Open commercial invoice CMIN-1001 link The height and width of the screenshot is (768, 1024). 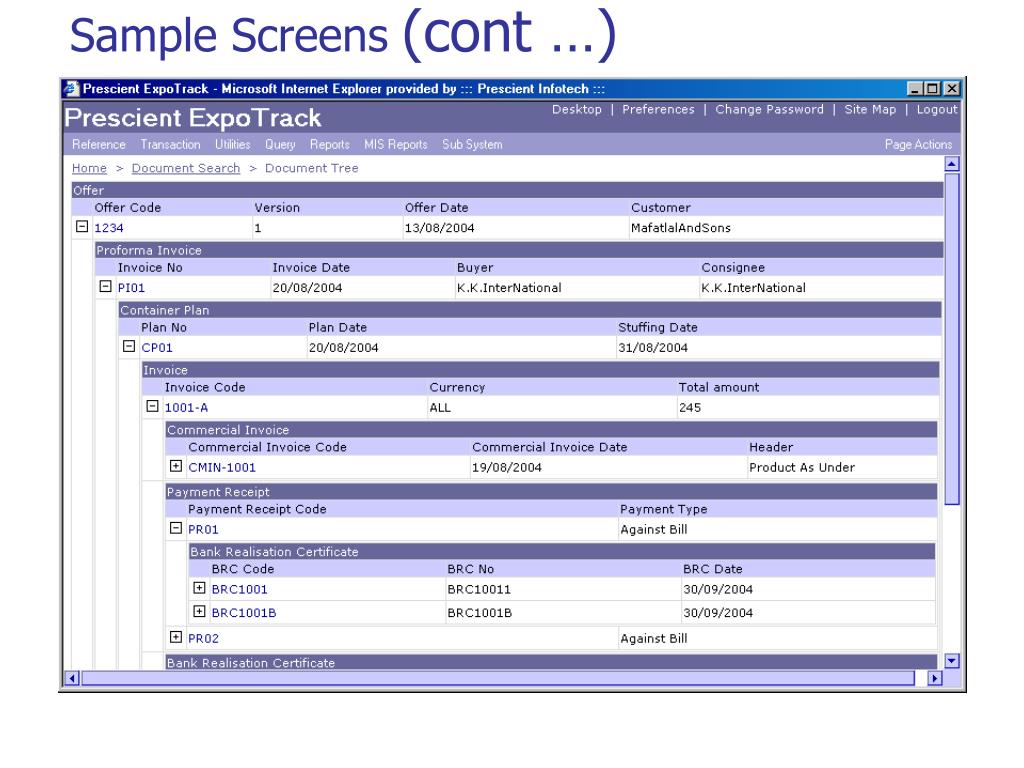222,468
